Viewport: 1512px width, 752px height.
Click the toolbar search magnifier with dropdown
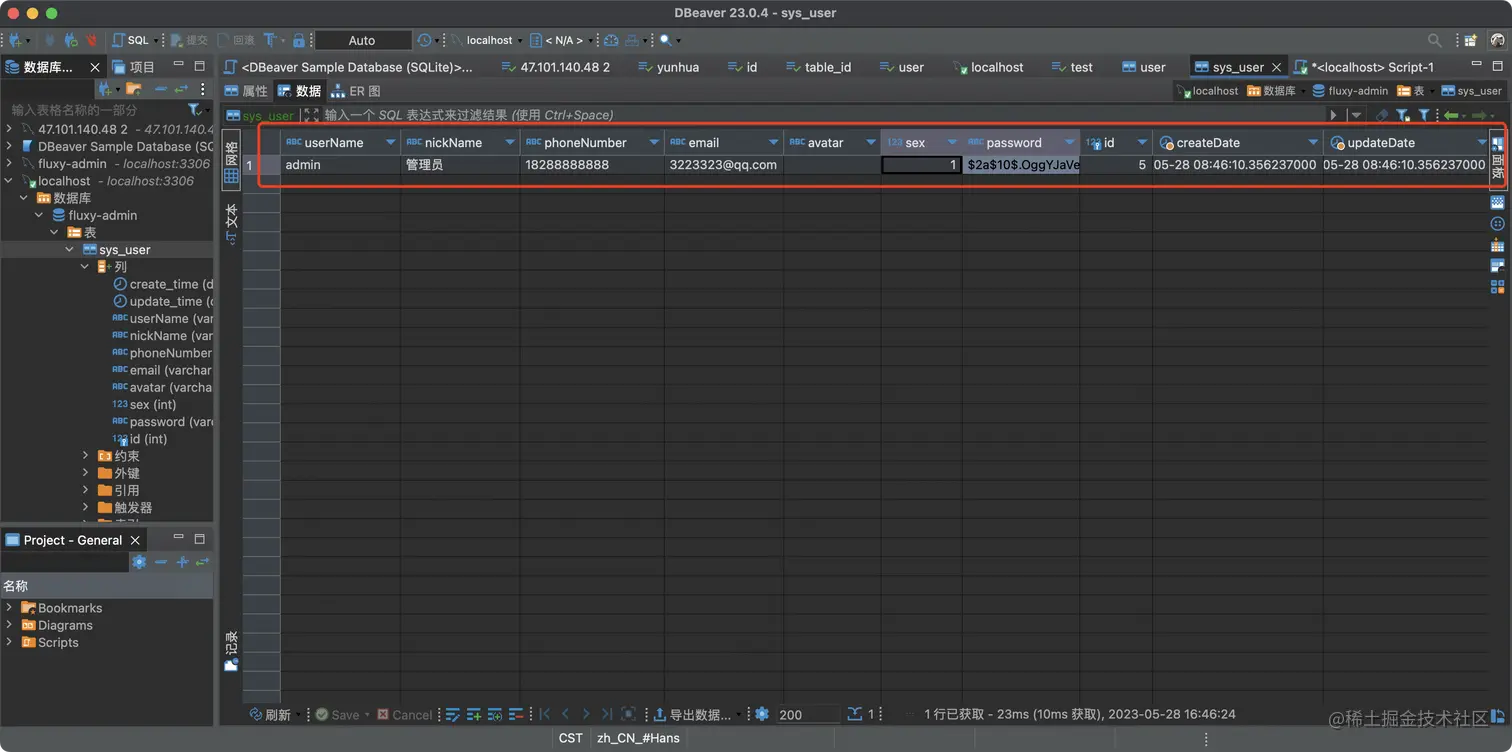point(666,40)
